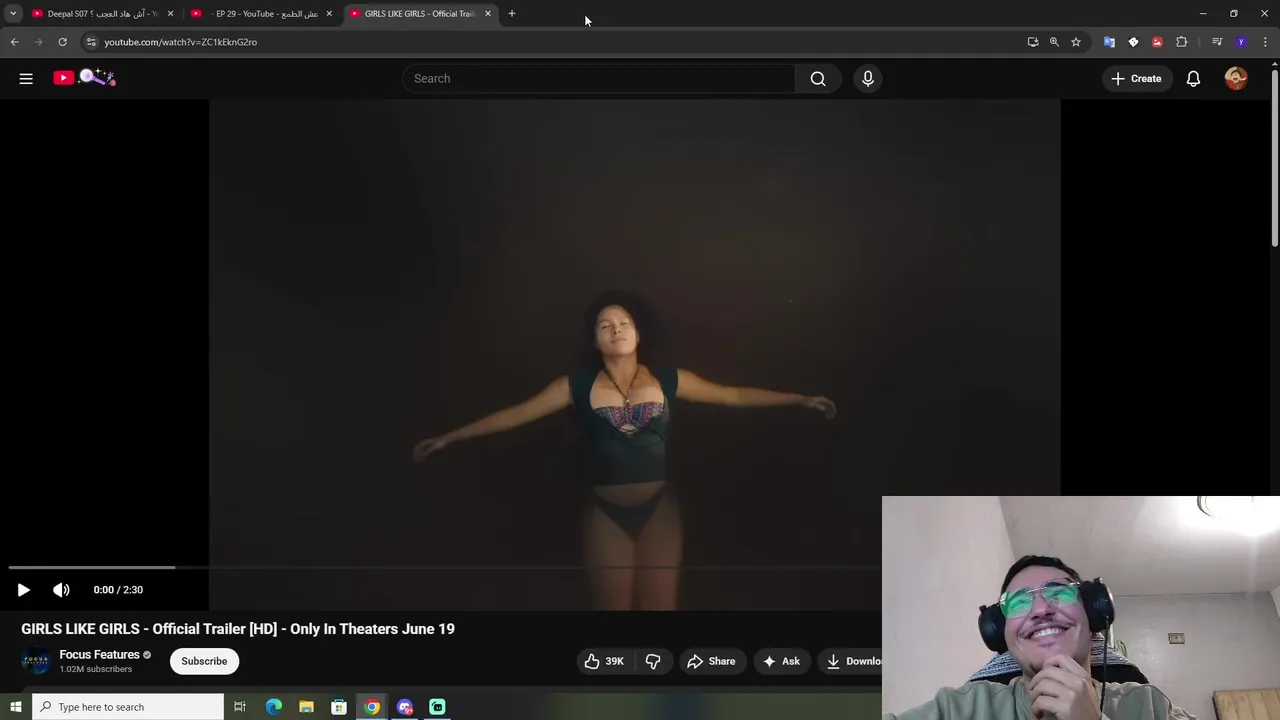Image resolution: width=1280 pixels, height=720 pixels.
Task: Dislike the trailer video
Action: tap(653, 661)
